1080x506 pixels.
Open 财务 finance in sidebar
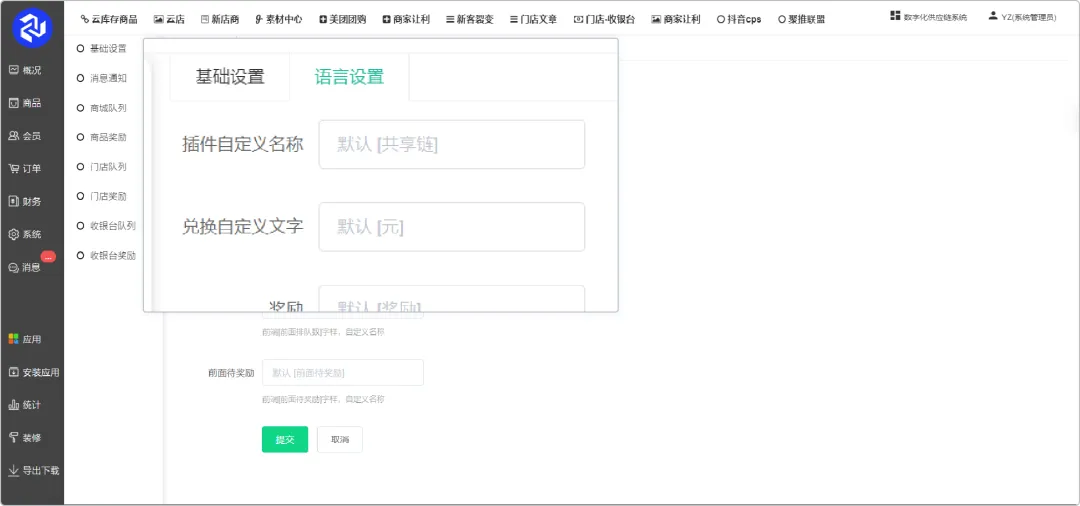coord(25,202)
